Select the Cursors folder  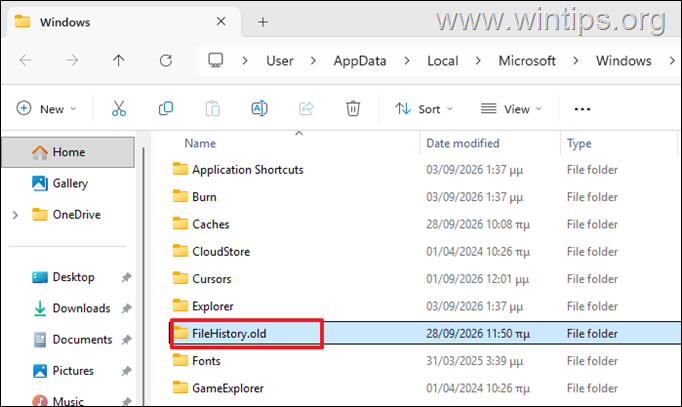click(x=211, y=279)
